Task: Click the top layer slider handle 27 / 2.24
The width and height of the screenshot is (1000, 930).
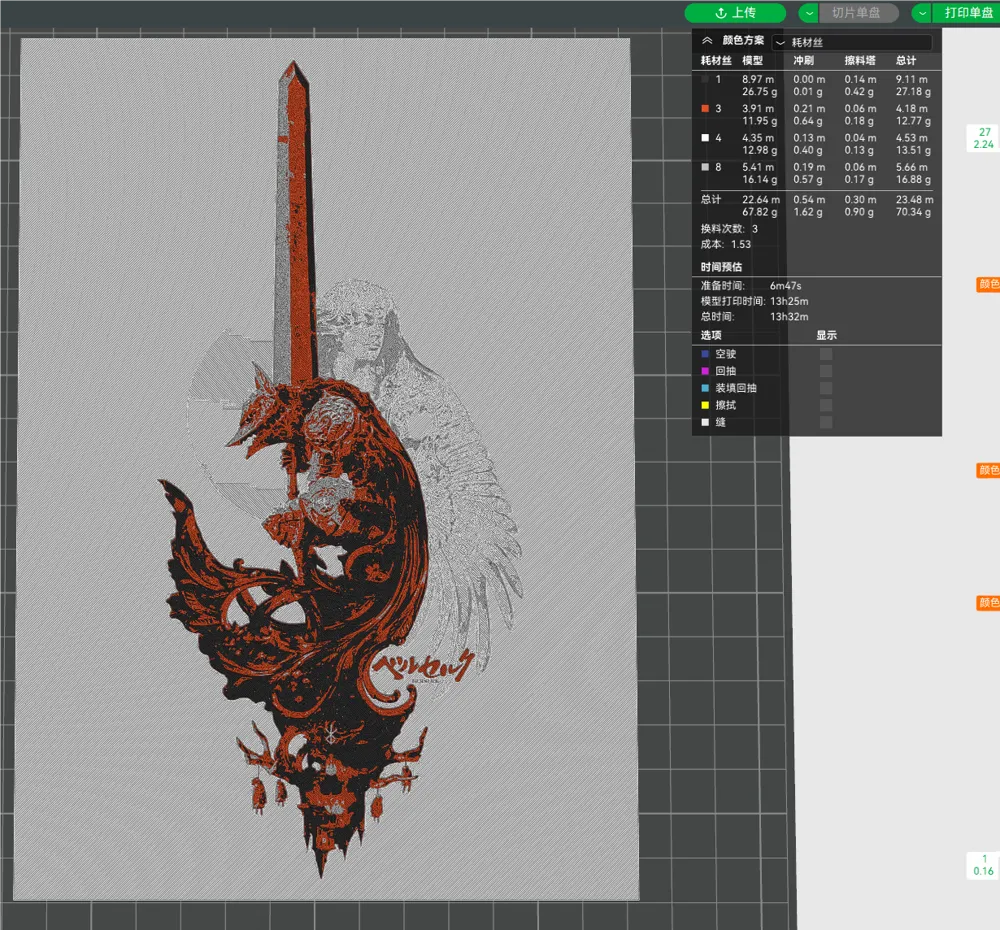Action: 983,138
